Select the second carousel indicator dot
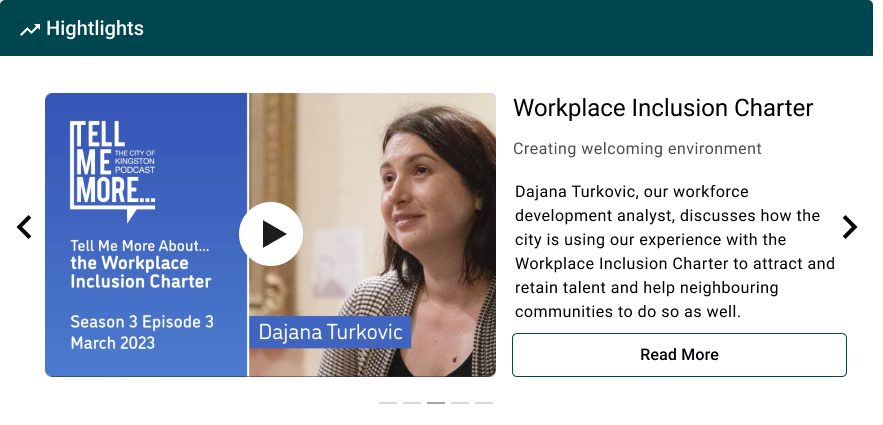 (412, 403)
